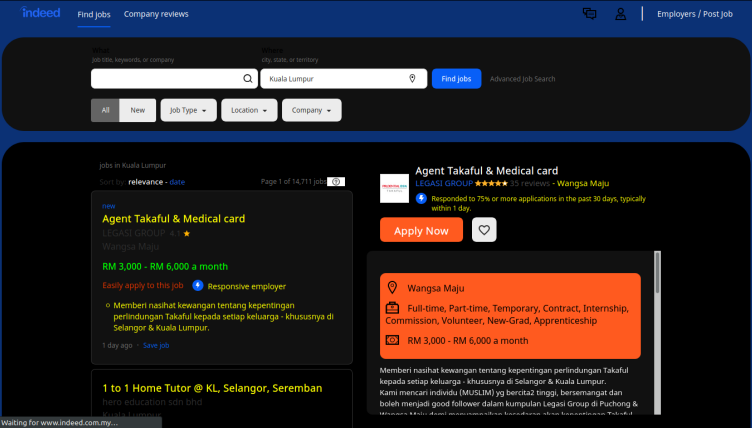The height and width of the screenshot is (428, 752).
Task: Click the blue Find jobs button
Action: (x=456, y=79)
